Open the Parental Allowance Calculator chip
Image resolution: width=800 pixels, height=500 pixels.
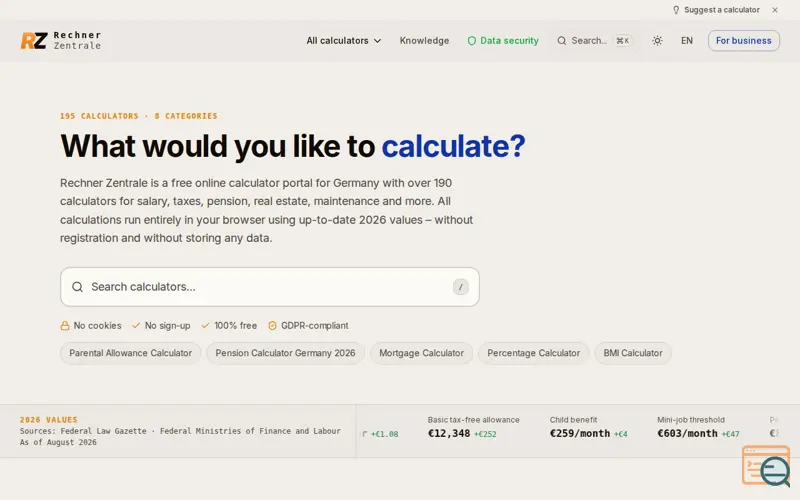tap(131, 353)
